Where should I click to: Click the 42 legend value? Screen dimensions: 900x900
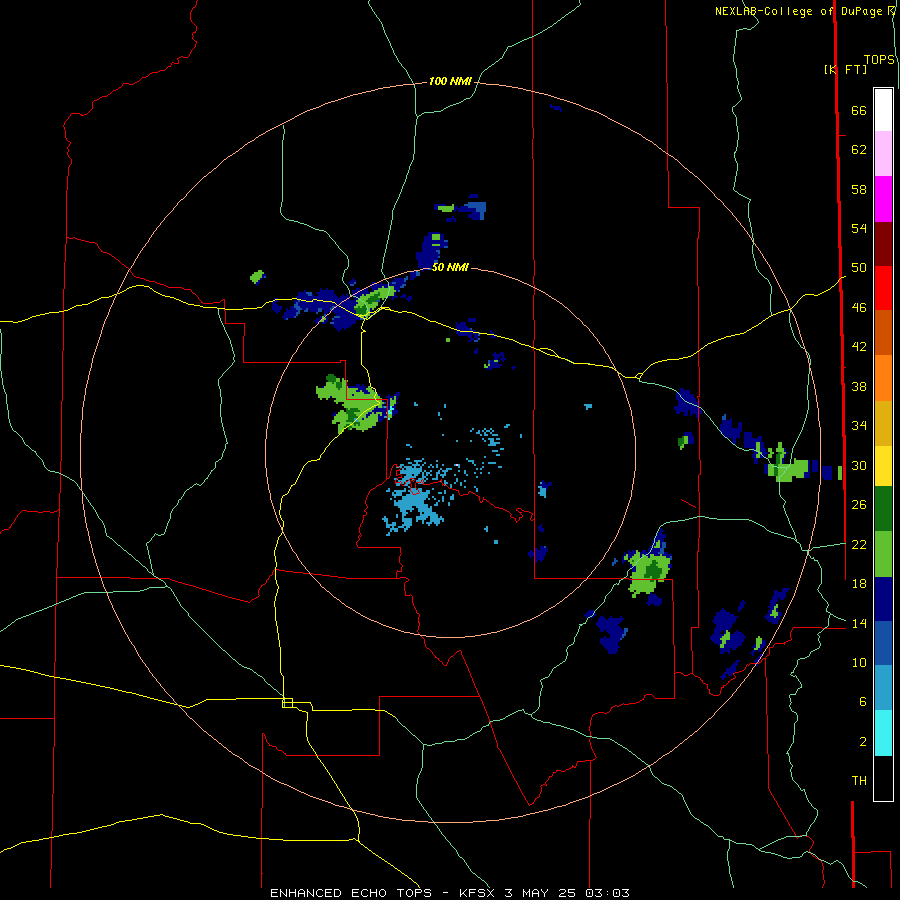click(x=859, y=347)
